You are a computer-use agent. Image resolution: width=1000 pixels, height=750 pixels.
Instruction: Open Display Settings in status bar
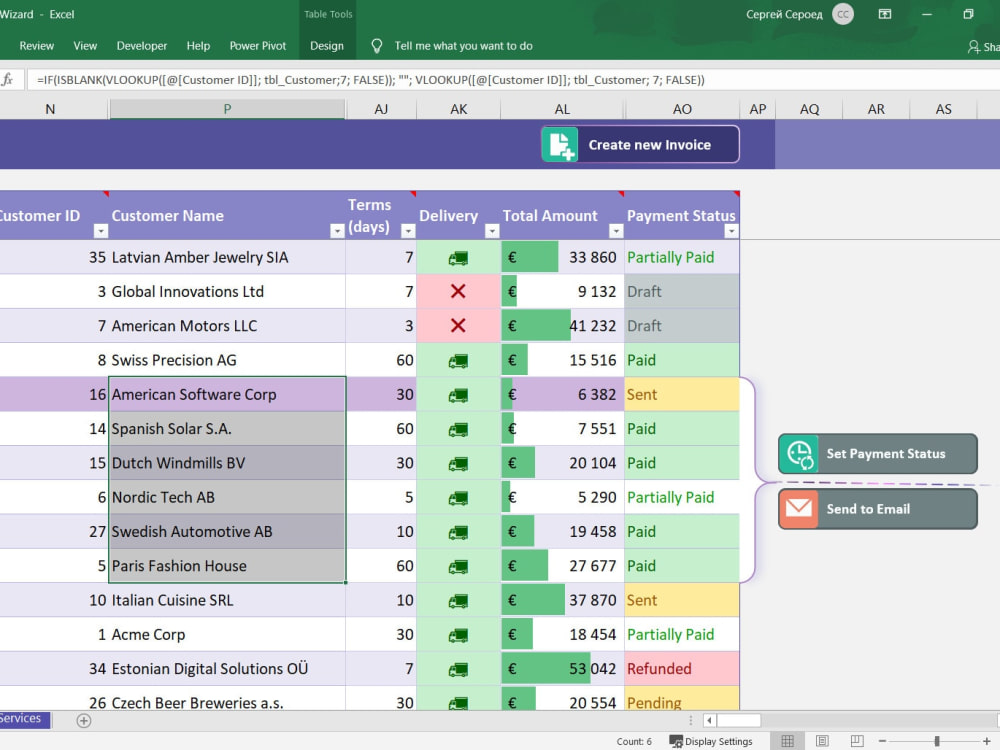tap(711, 741)
